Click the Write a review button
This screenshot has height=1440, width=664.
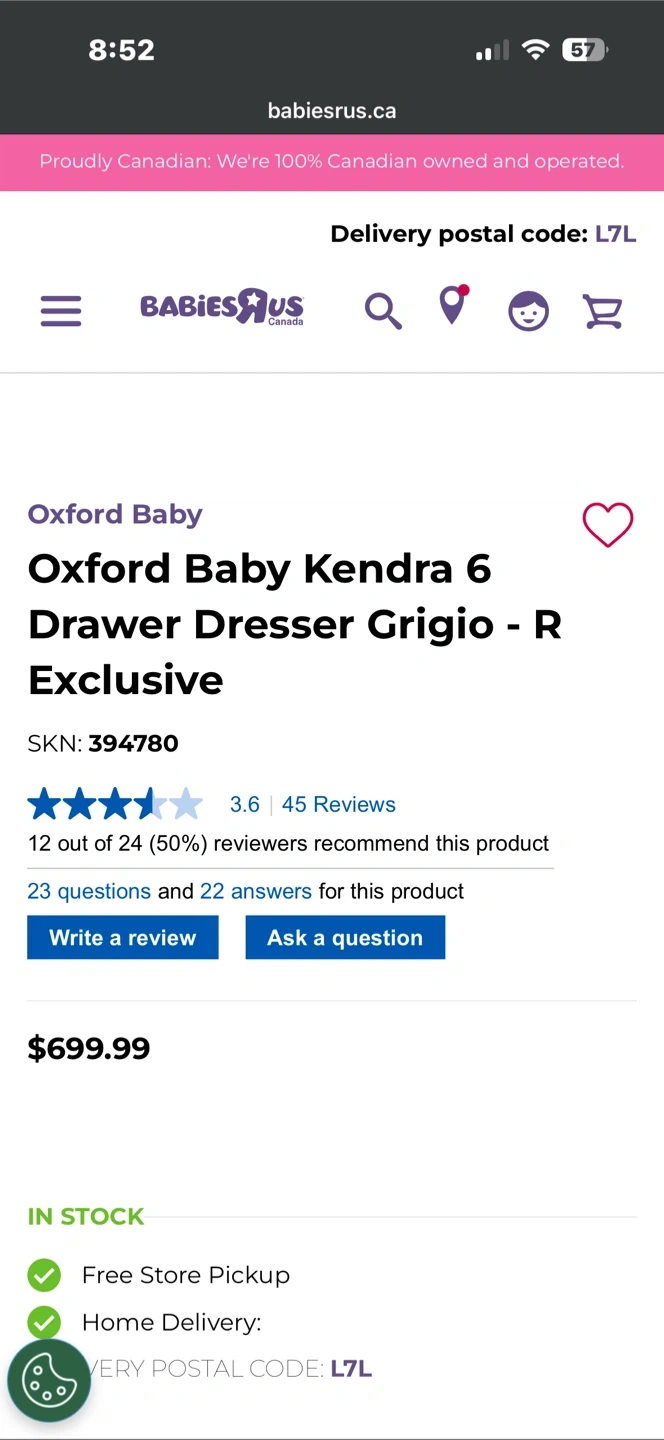pyautogui.click(x=123, y=938)
